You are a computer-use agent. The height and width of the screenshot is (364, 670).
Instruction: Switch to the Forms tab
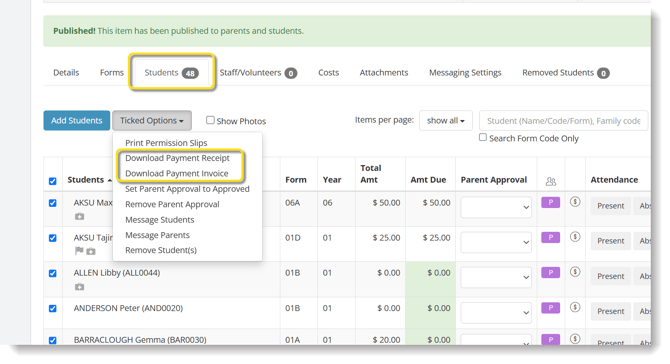tap(112, 73)
